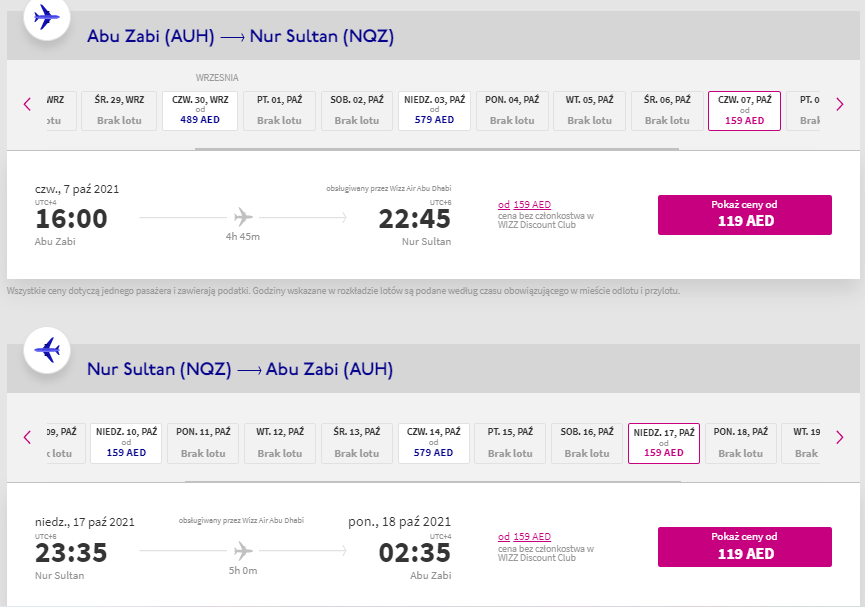The image size is (865, 607).
Task: Click the plane icon in the 5h 0m flight line
Action: [x=243, y=551]
